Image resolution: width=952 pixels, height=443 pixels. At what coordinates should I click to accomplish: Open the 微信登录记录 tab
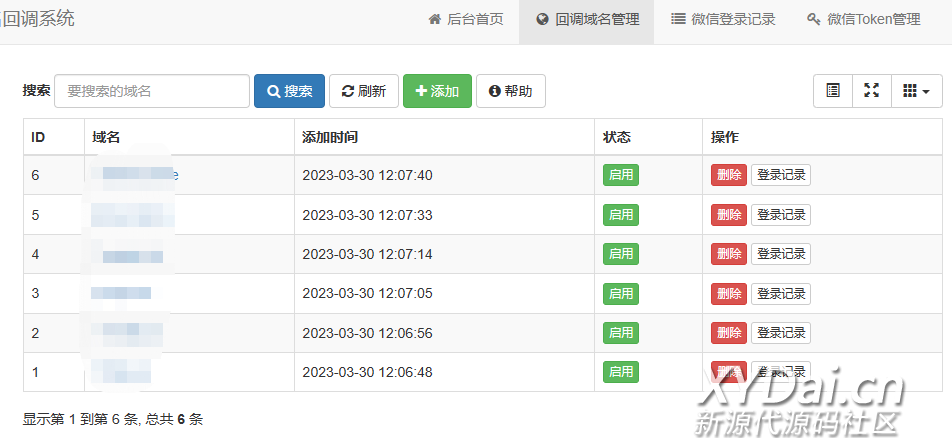click(x=723, y=19)
